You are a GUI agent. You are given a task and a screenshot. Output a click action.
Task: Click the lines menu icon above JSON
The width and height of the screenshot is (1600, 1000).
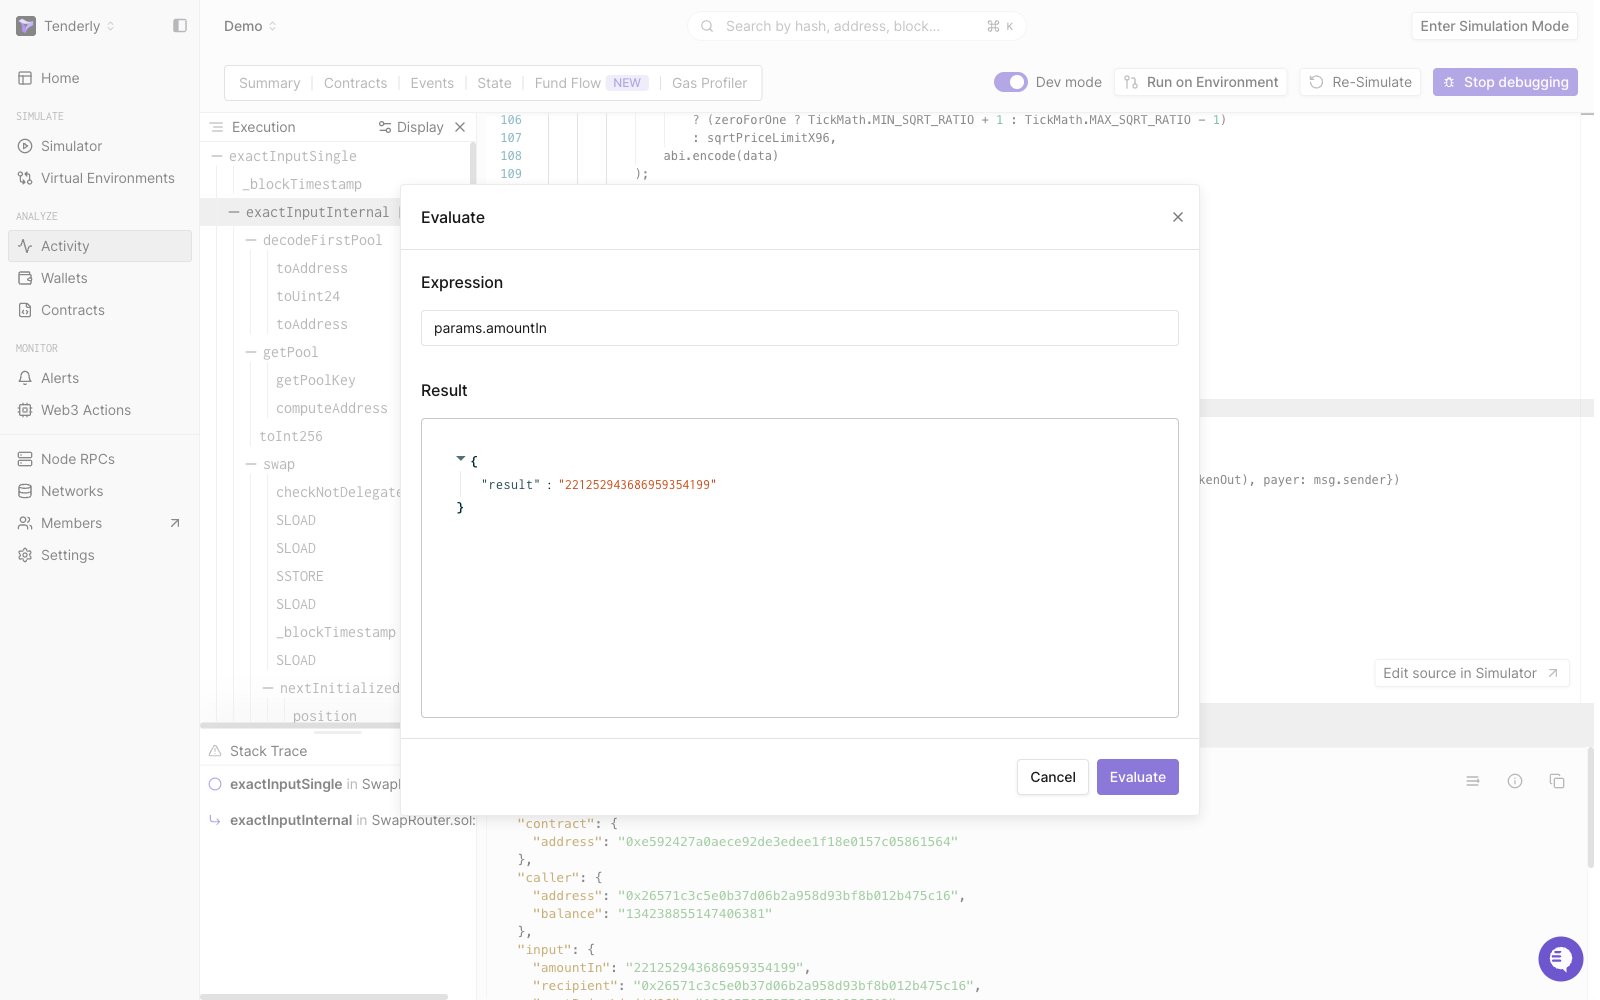pos(1473,781)
